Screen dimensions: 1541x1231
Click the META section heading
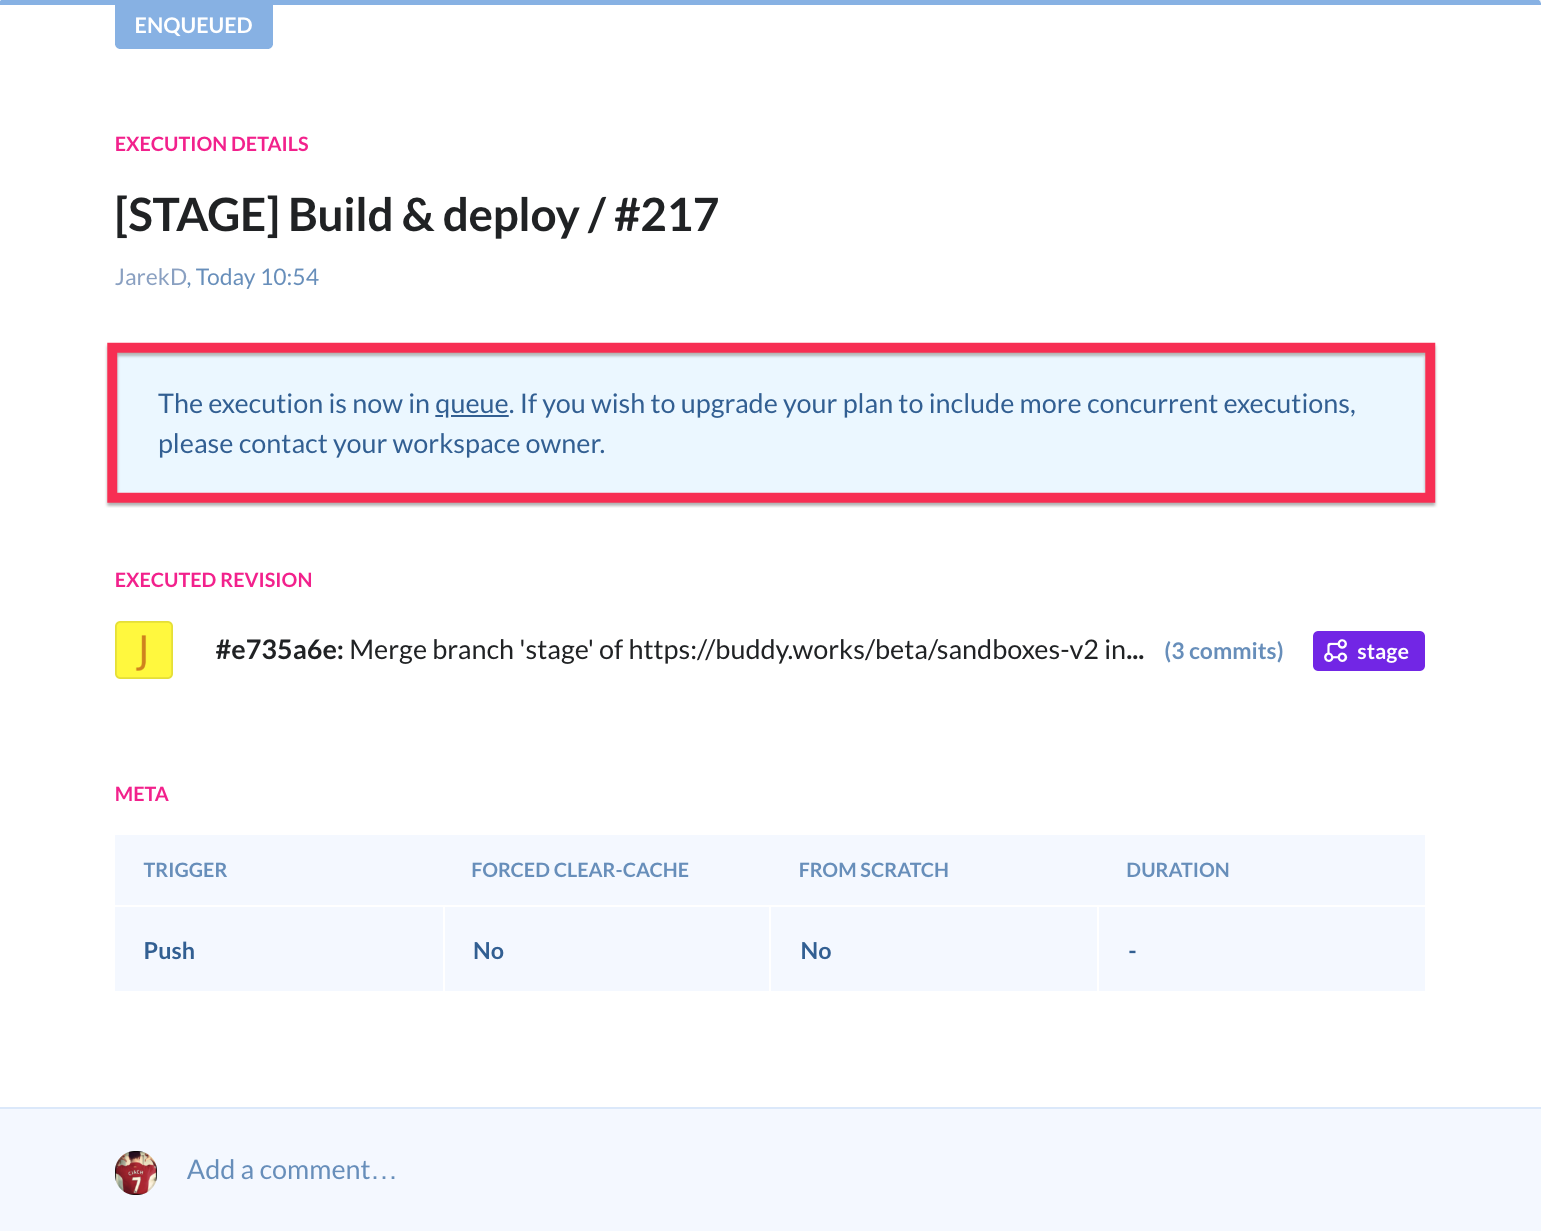coord(141,794)
